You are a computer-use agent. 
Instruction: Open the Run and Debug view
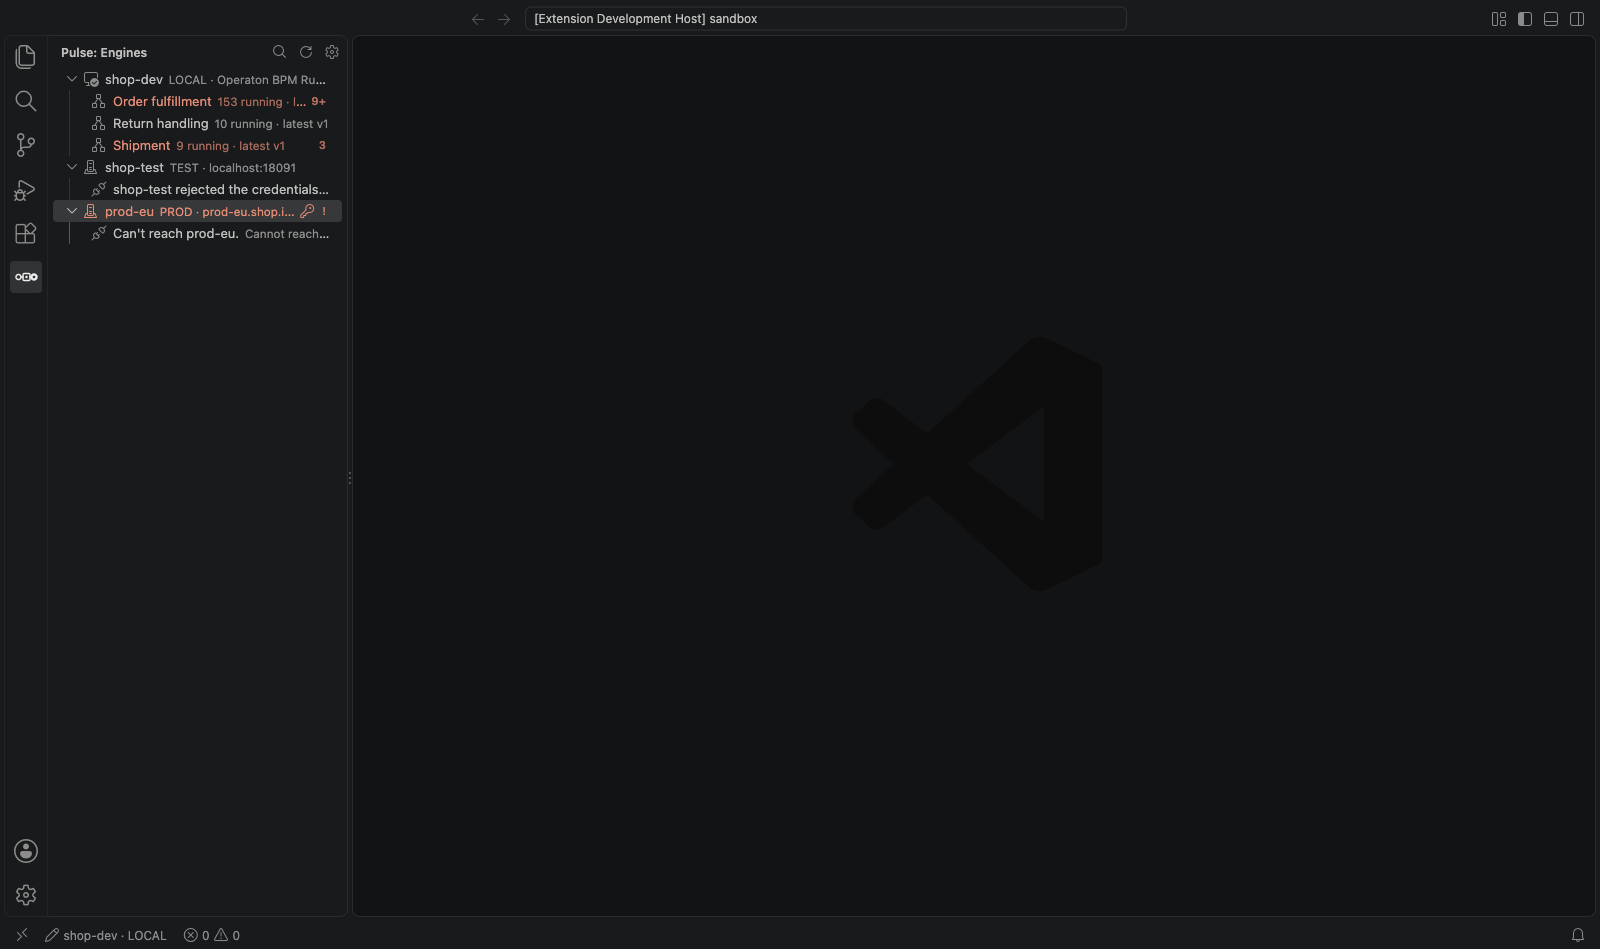(26, 189)
